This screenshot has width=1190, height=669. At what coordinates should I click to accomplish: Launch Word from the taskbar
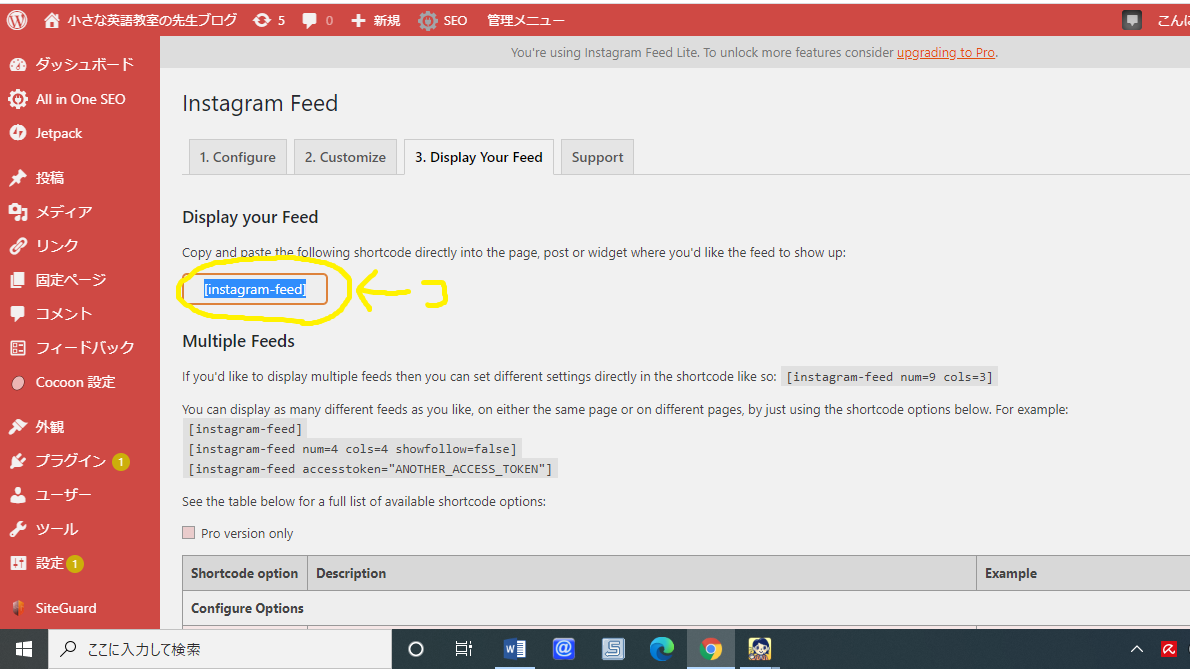click(515, 649)
